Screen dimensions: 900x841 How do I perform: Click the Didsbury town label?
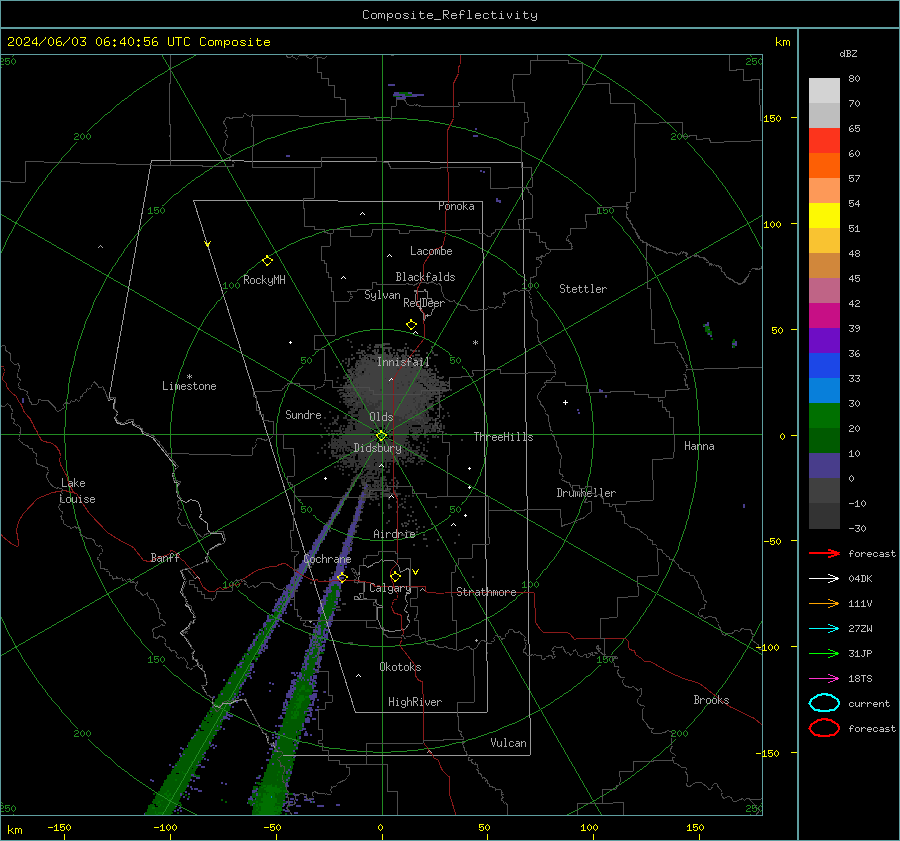tap(378, 448)
